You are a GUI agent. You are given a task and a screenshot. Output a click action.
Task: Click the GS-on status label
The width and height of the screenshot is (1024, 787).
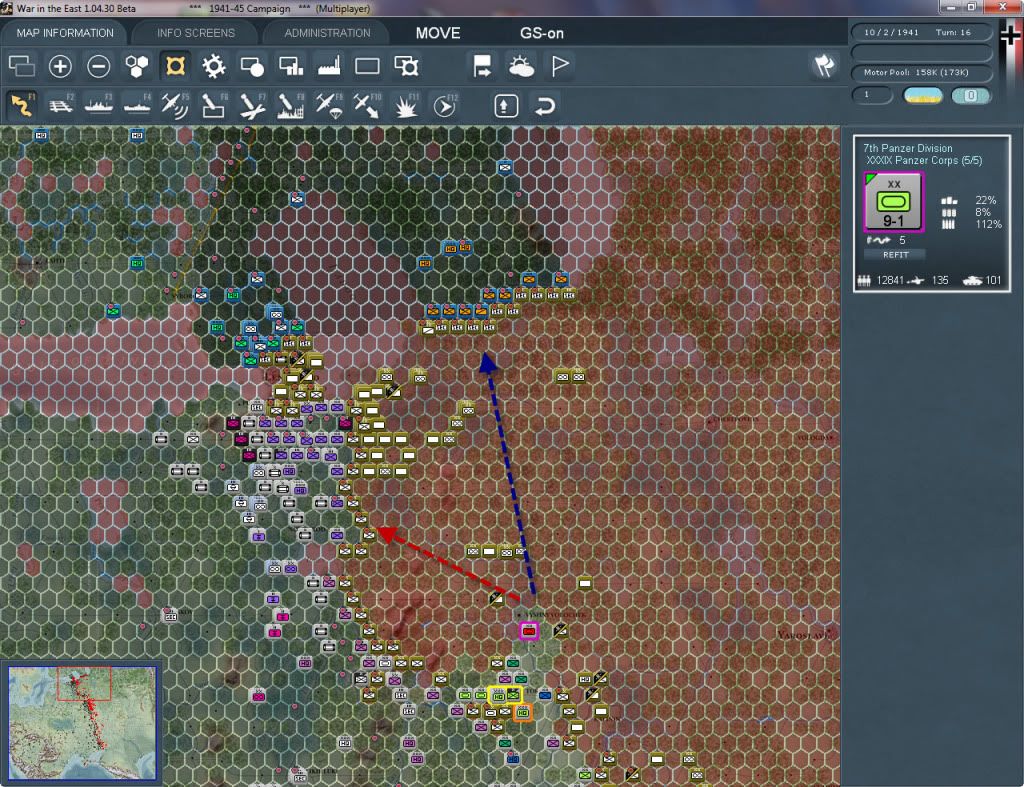[541, 33]
